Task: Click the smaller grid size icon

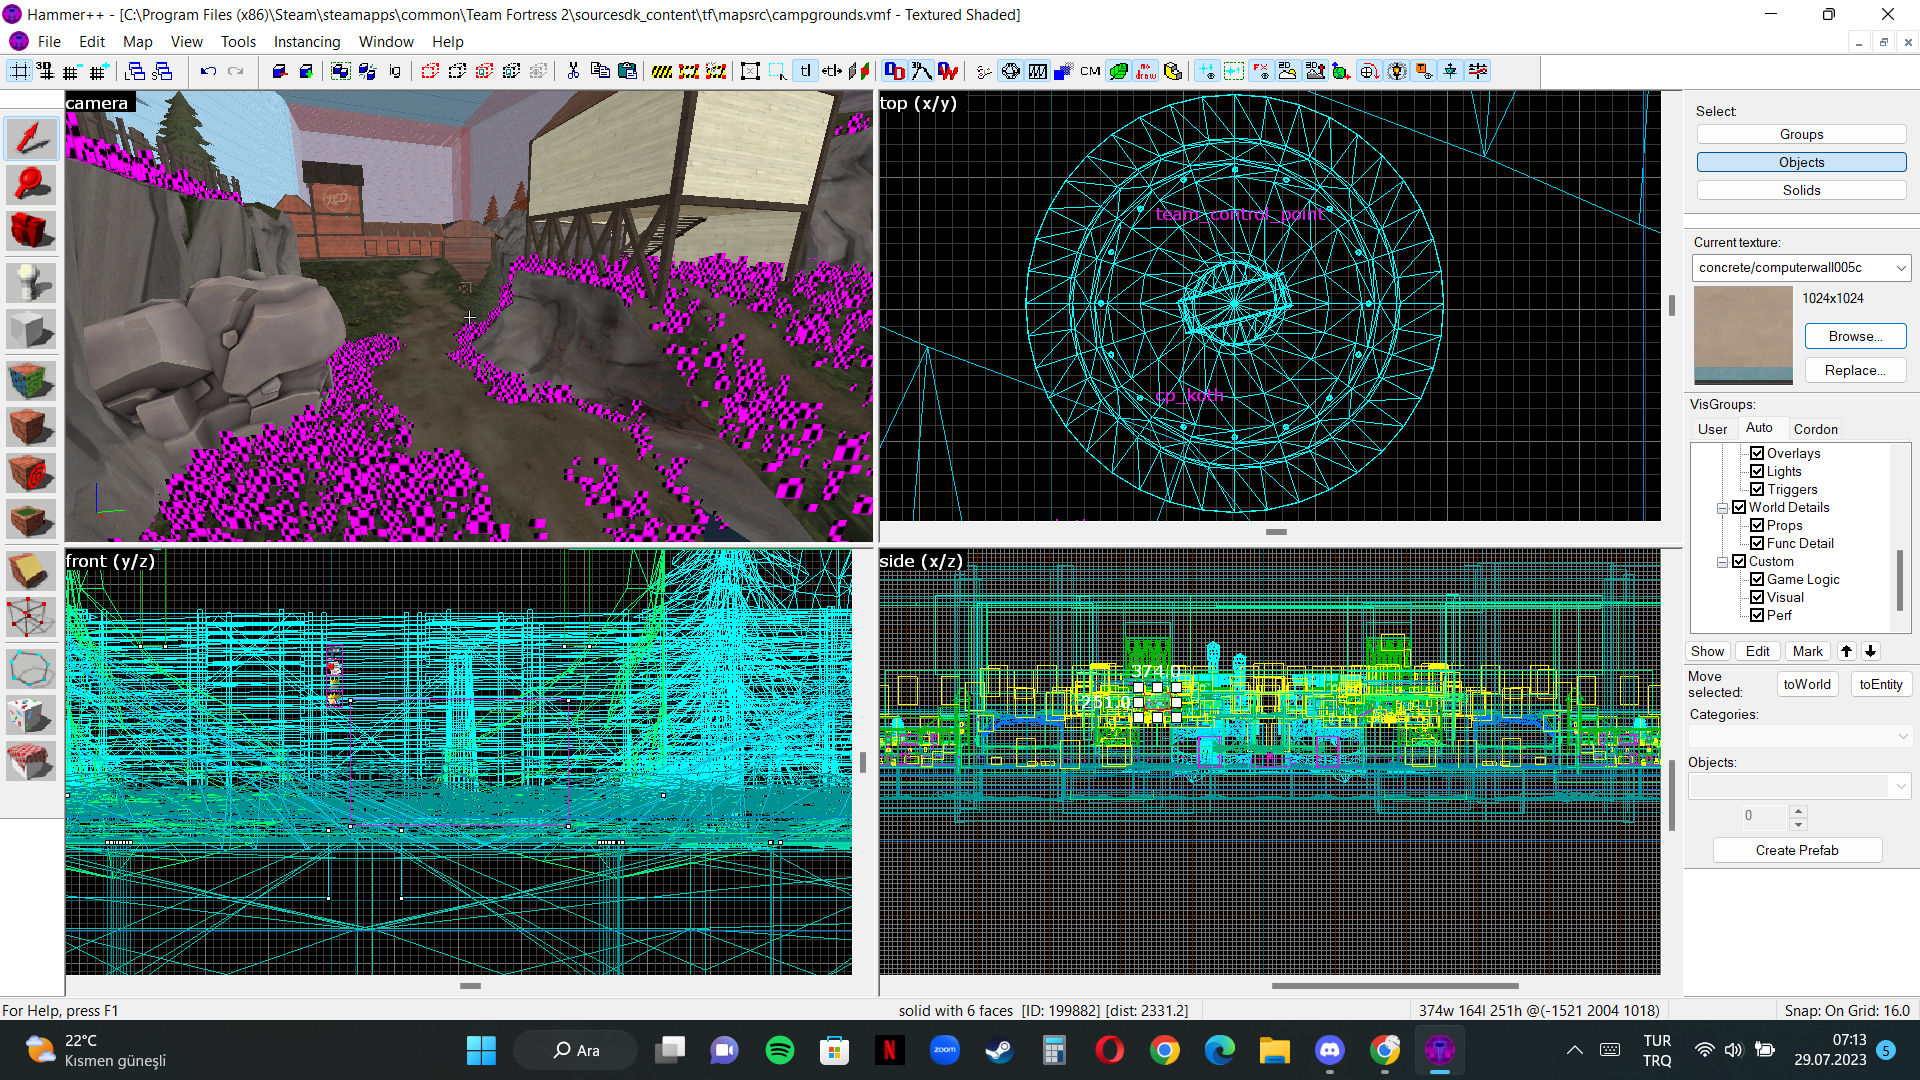Action: click(71, 71)
